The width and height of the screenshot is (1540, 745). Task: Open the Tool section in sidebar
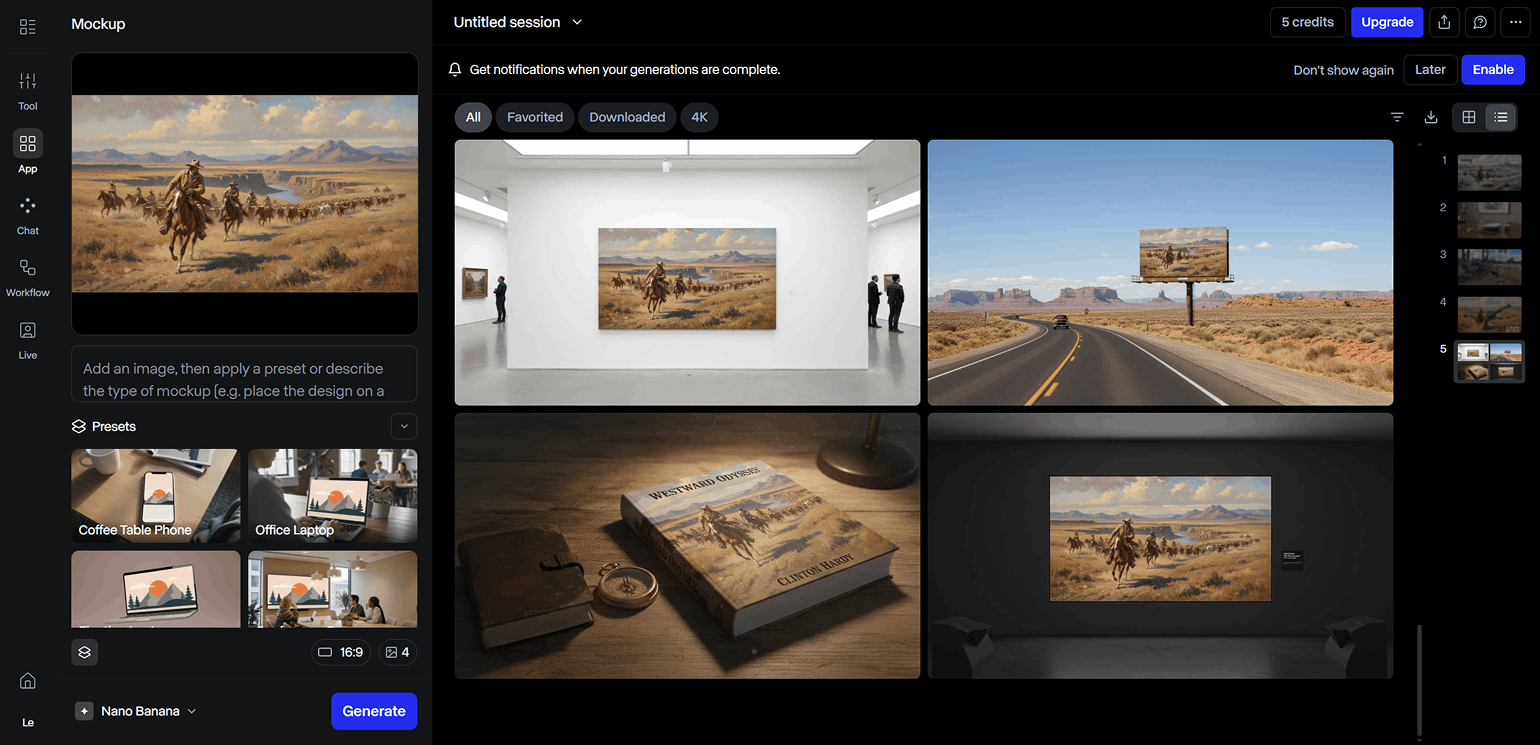[28, 90]
